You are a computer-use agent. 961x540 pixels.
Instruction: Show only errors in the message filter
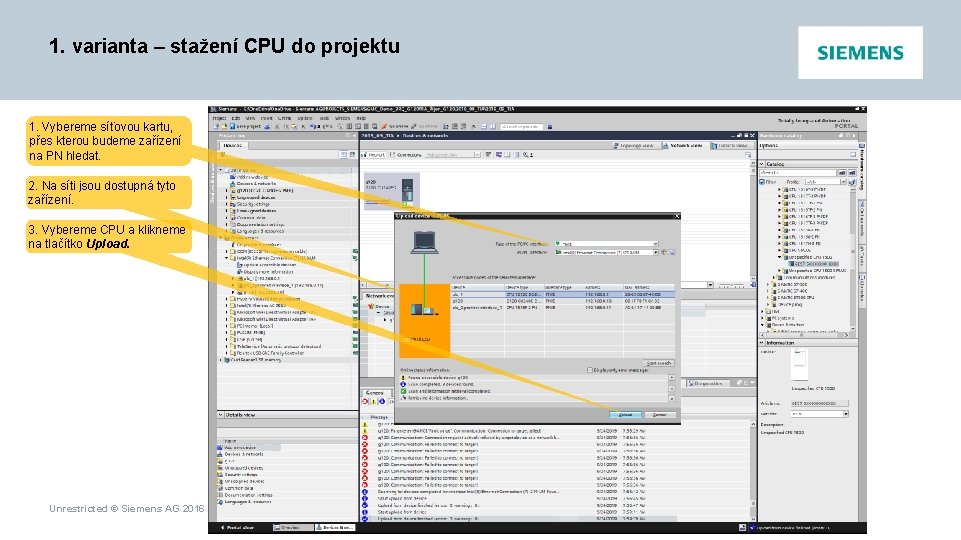[365, 401]
